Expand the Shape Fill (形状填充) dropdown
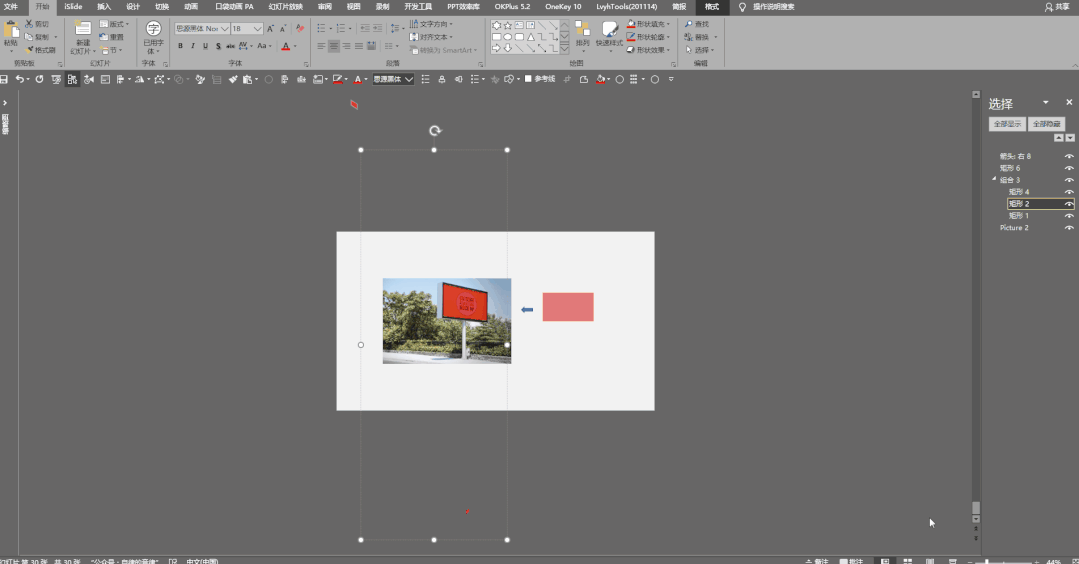1079x564 pixels. pos(668,24)
